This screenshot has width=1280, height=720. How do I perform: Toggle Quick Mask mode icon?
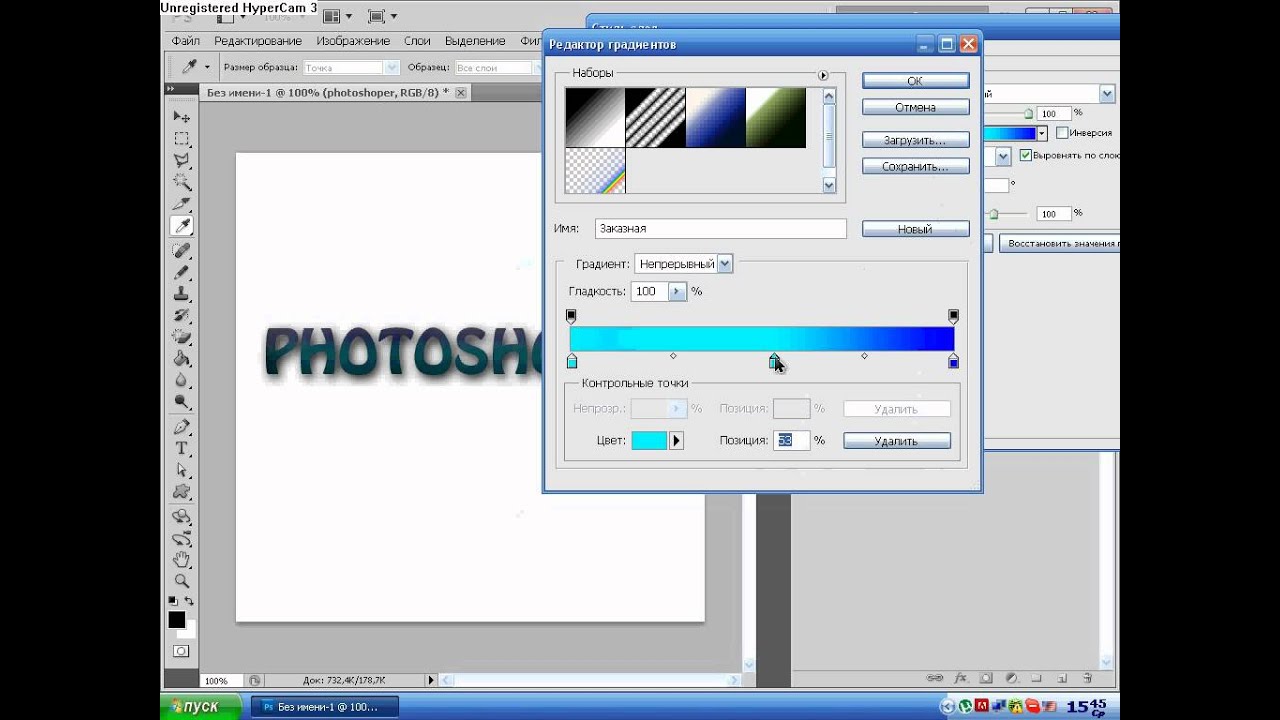tap(181, 651)
